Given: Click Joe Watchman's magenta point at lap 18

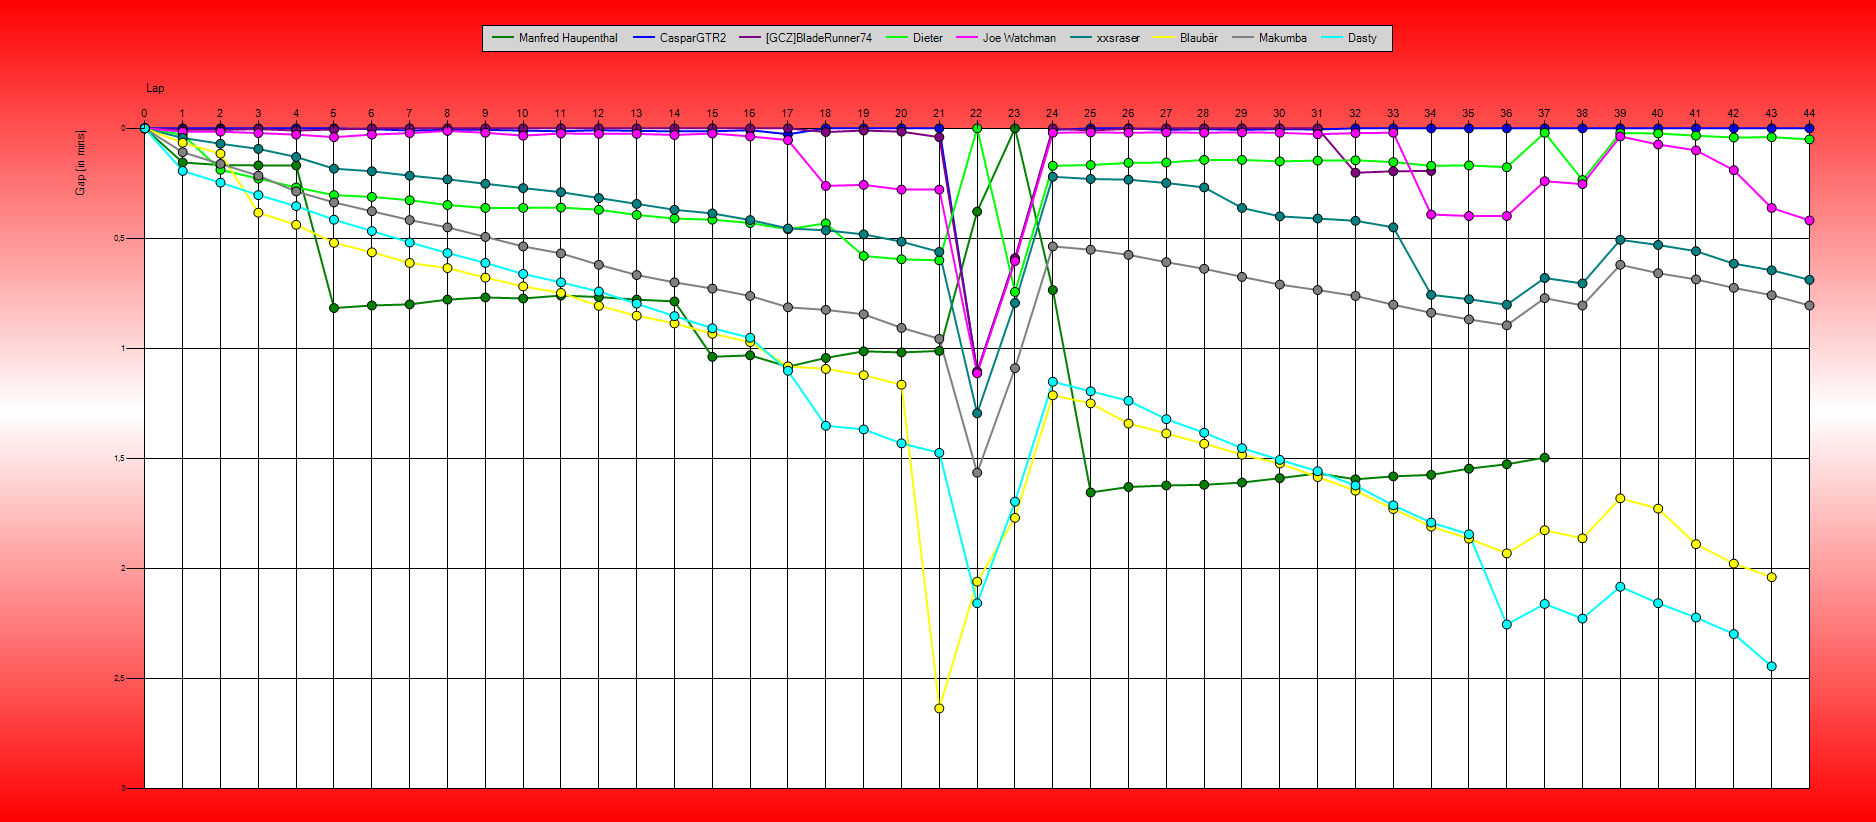Looking at the screenshot, I should [x=825, y=186].
